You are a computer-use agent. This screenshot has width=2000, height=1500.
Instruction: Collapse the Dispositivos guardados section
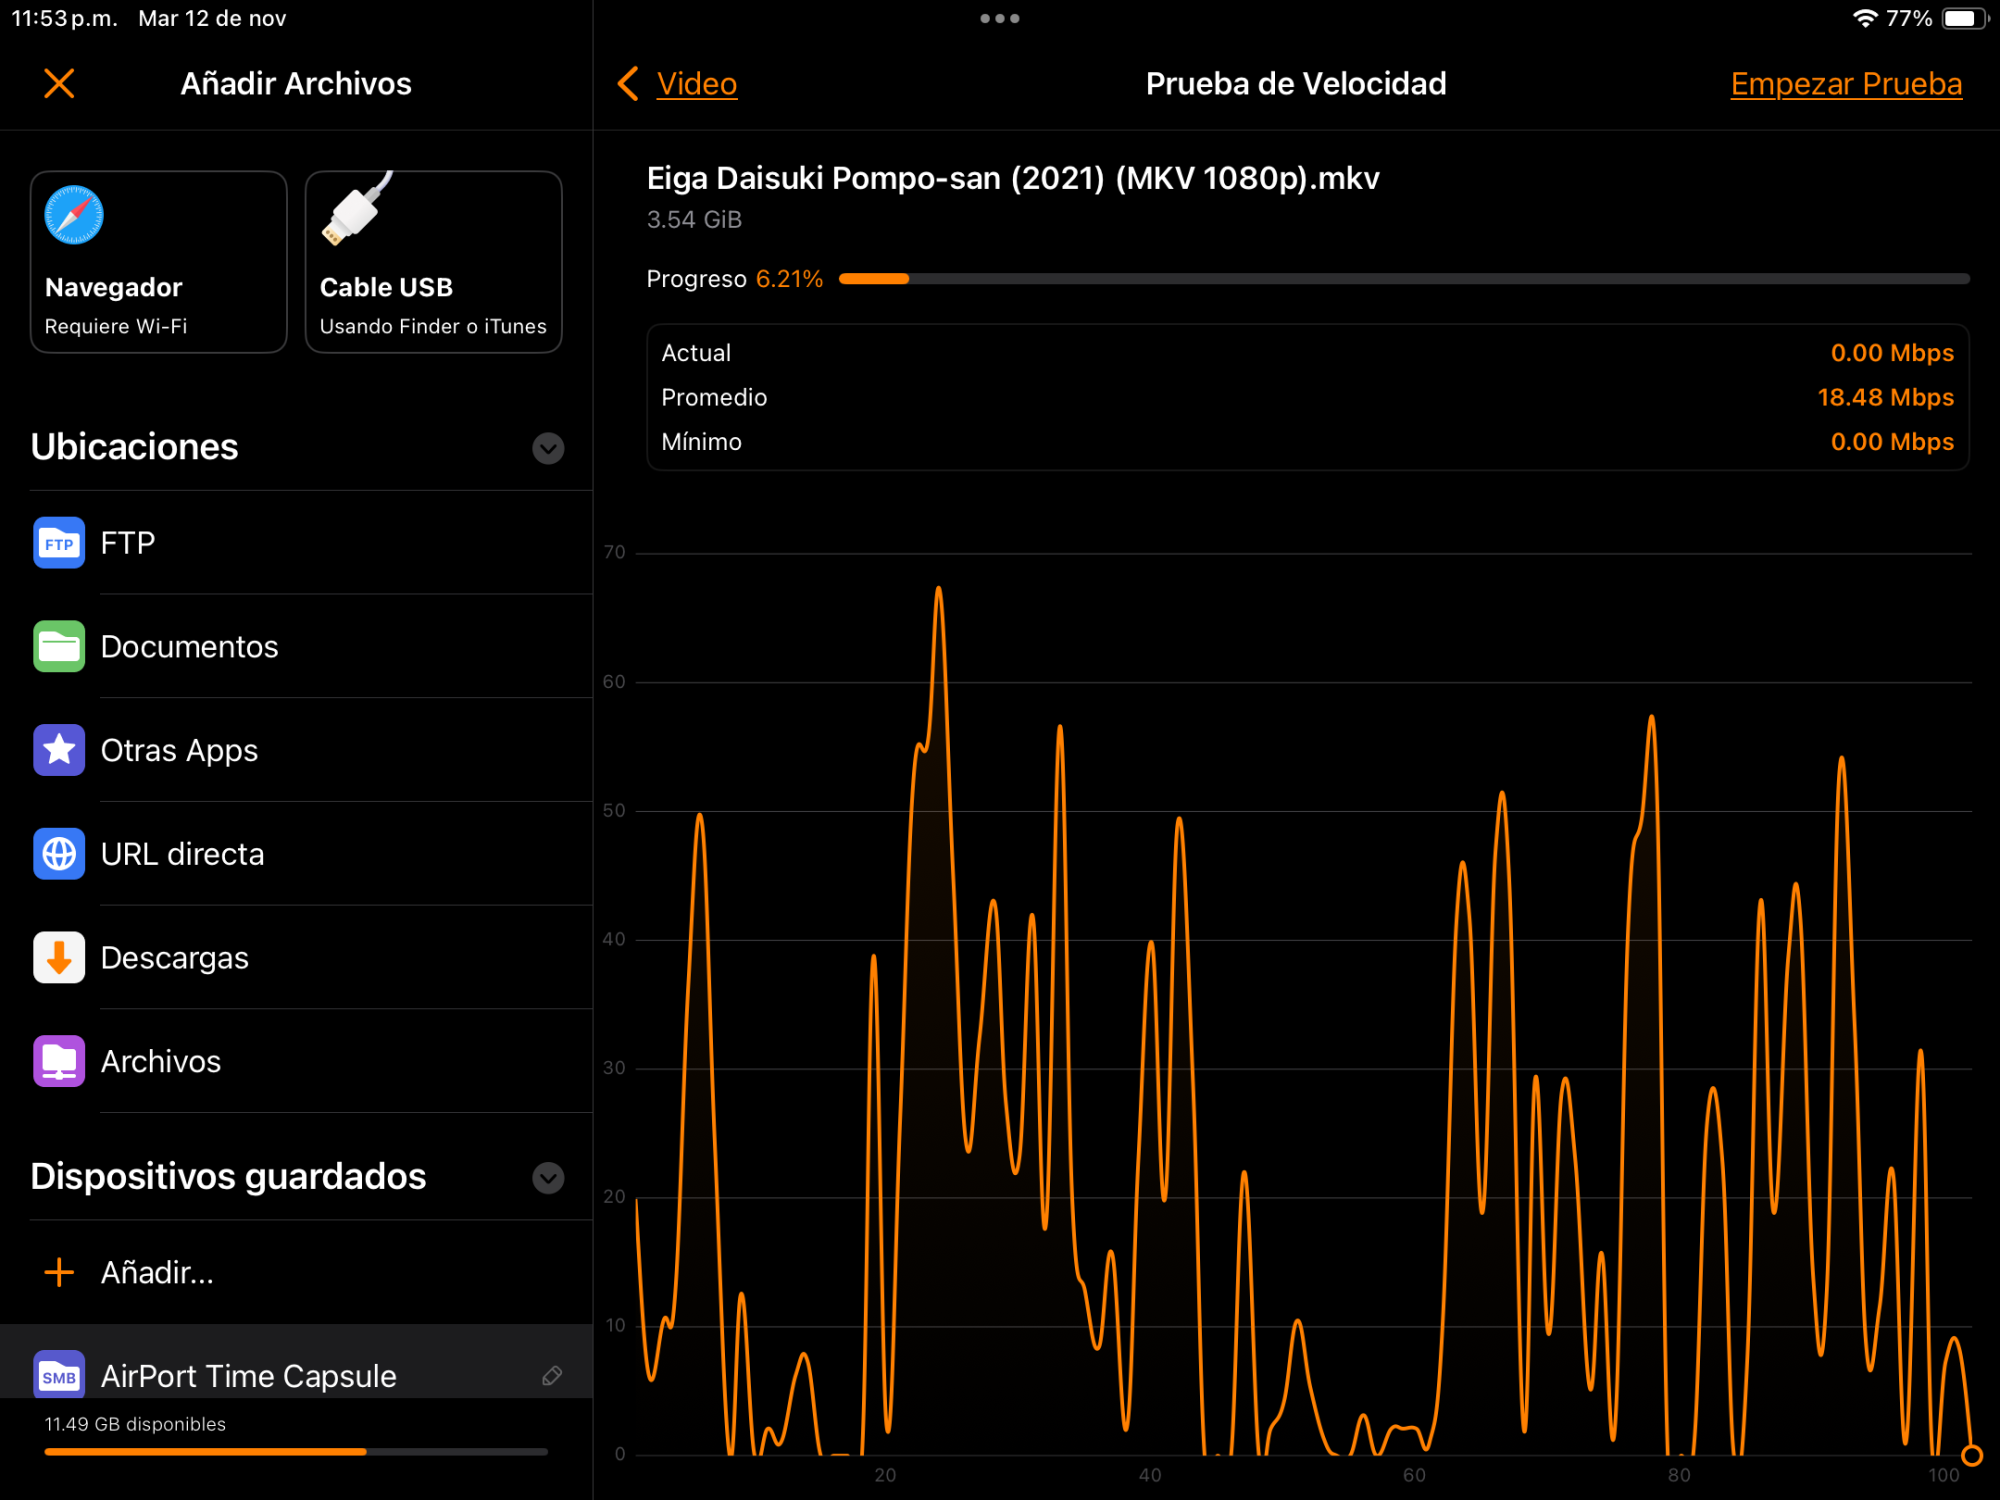pyautogui.click(x=548, y=1177)
